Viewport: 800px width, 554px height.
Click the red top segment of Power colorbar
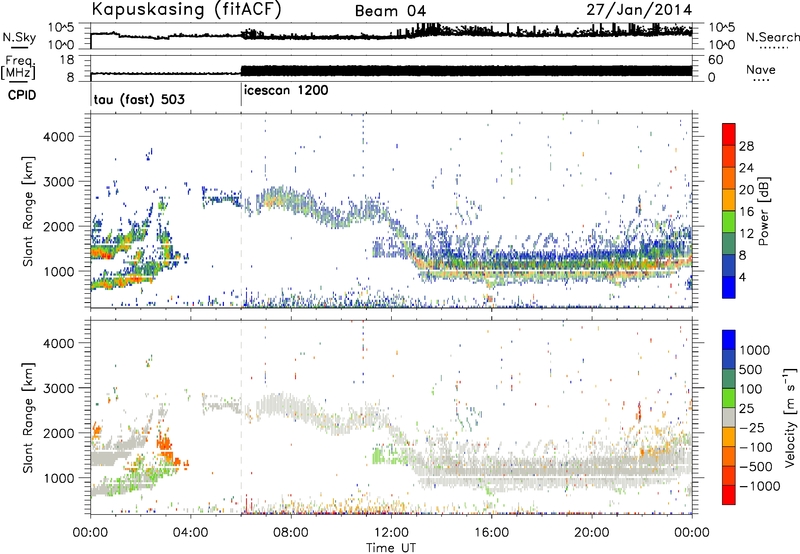729,134
